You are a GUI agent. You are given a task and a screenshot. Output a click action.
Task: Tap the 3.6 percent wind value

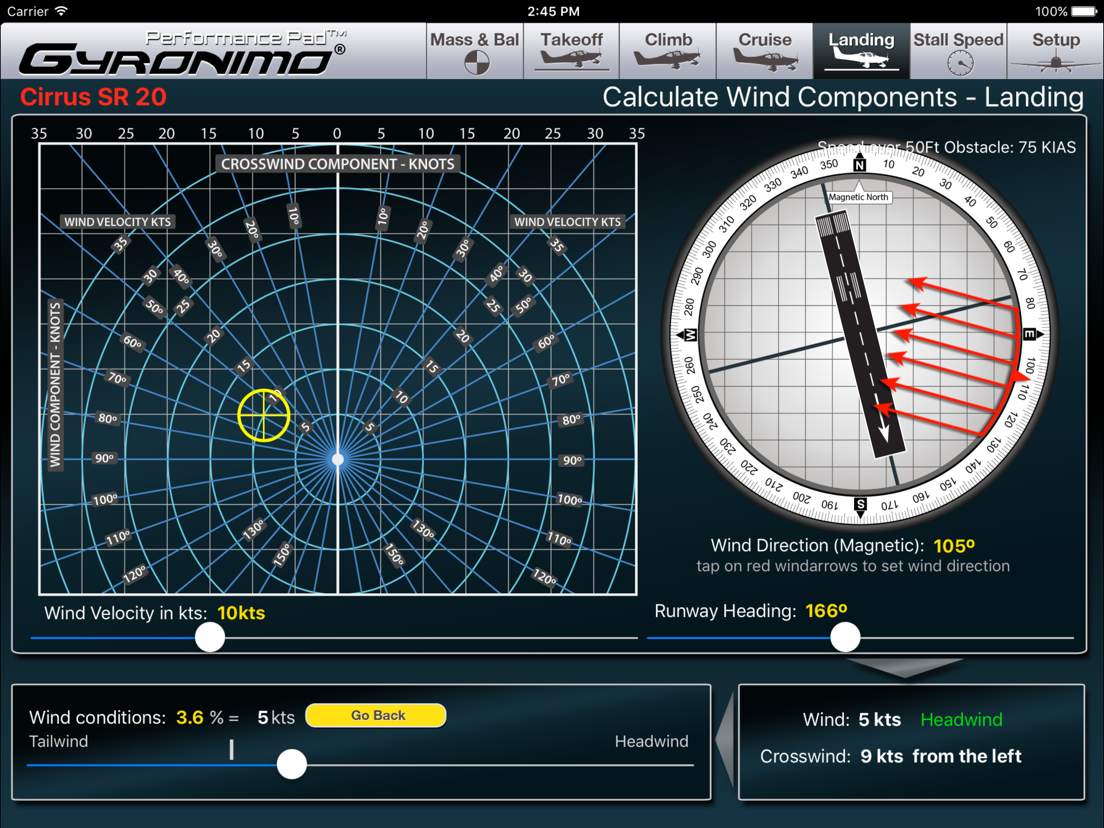click(x=189, y=717)
